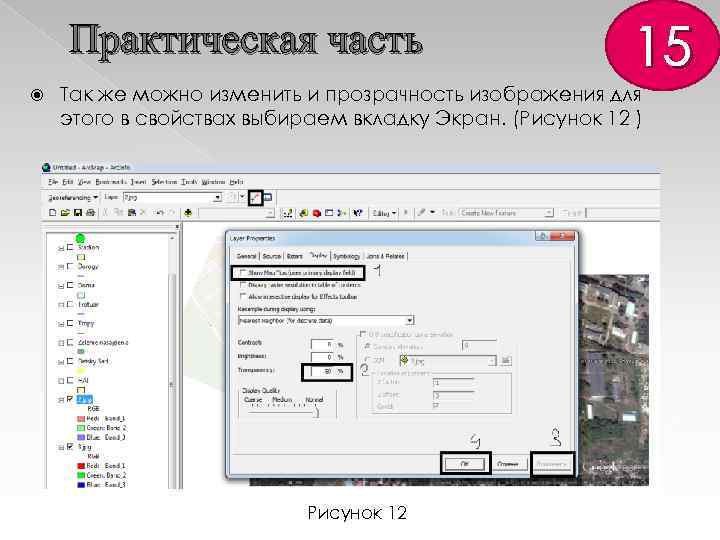Screen dimensions: 720x540
Task: Click the table of contents vertical scrollbar
Action: point(172,363)
